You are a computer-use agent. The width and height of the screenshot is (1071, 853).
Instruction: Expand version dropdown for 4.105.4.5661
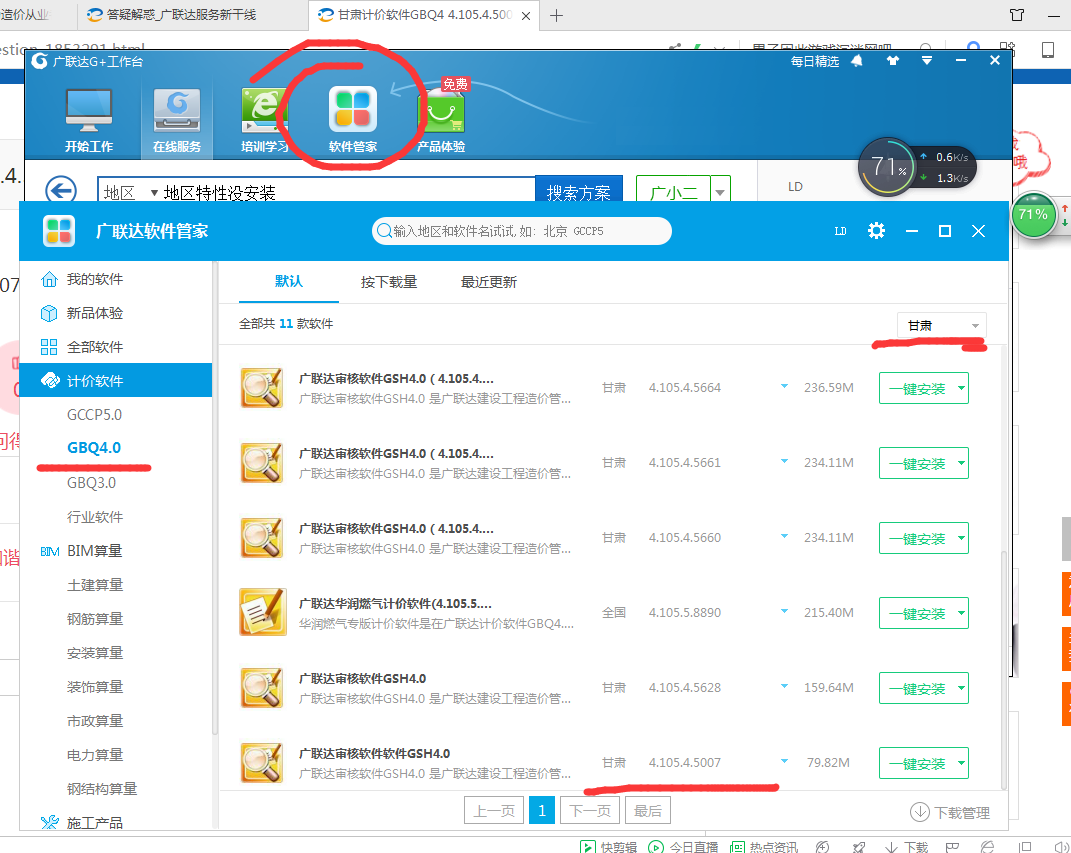point(784,462)
